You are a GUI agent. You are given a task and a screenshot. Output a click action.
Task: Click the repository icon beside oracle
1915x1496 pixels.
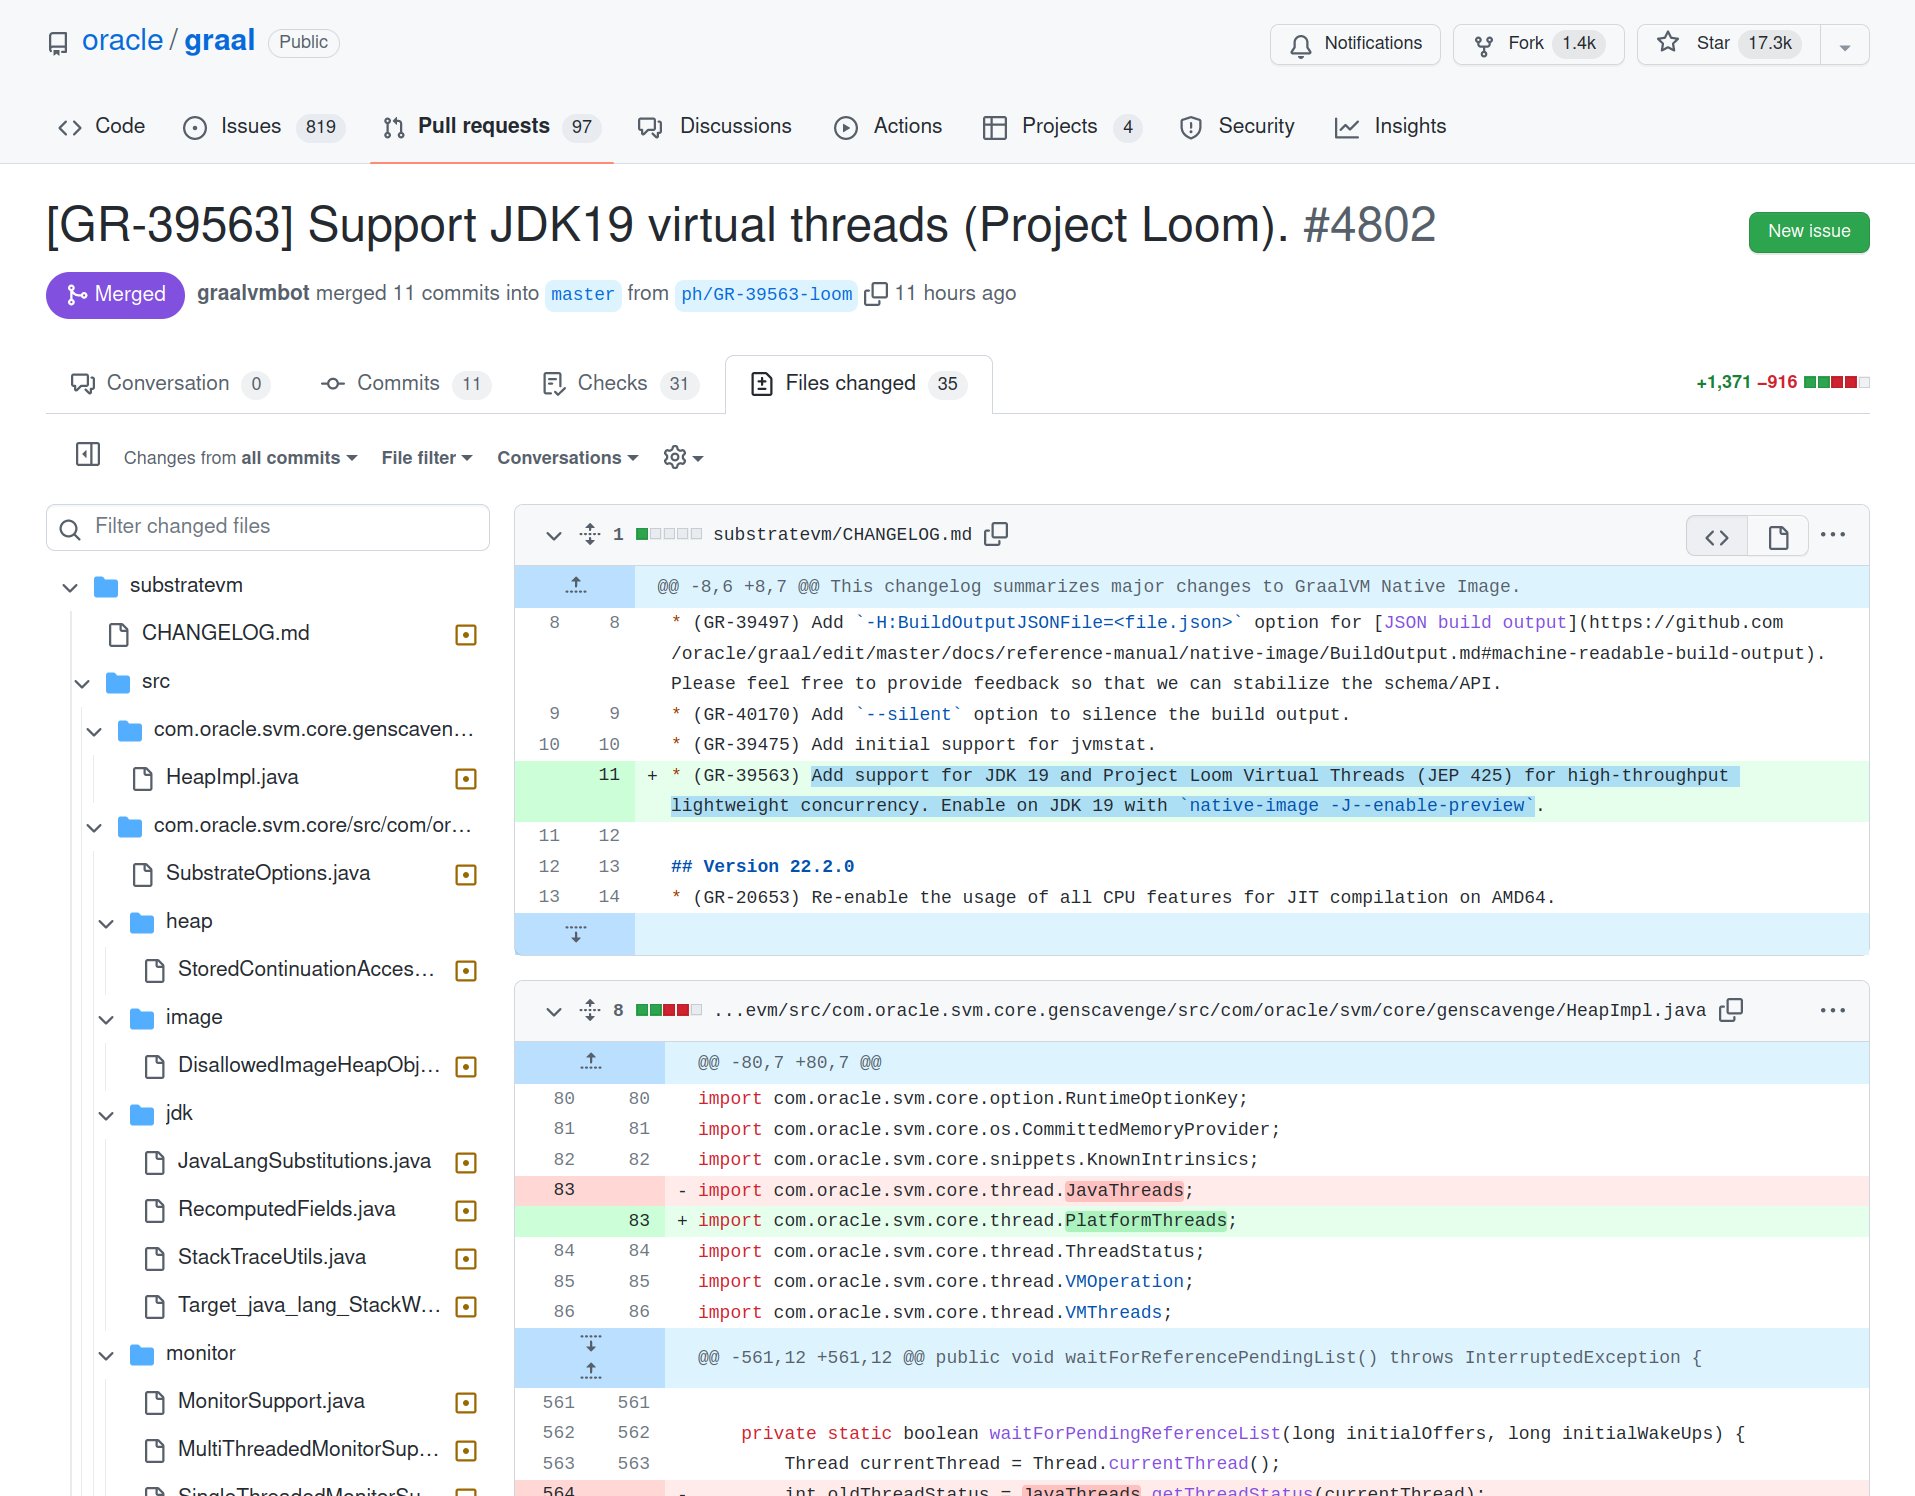pyautogui.click(x=59, y=44)
